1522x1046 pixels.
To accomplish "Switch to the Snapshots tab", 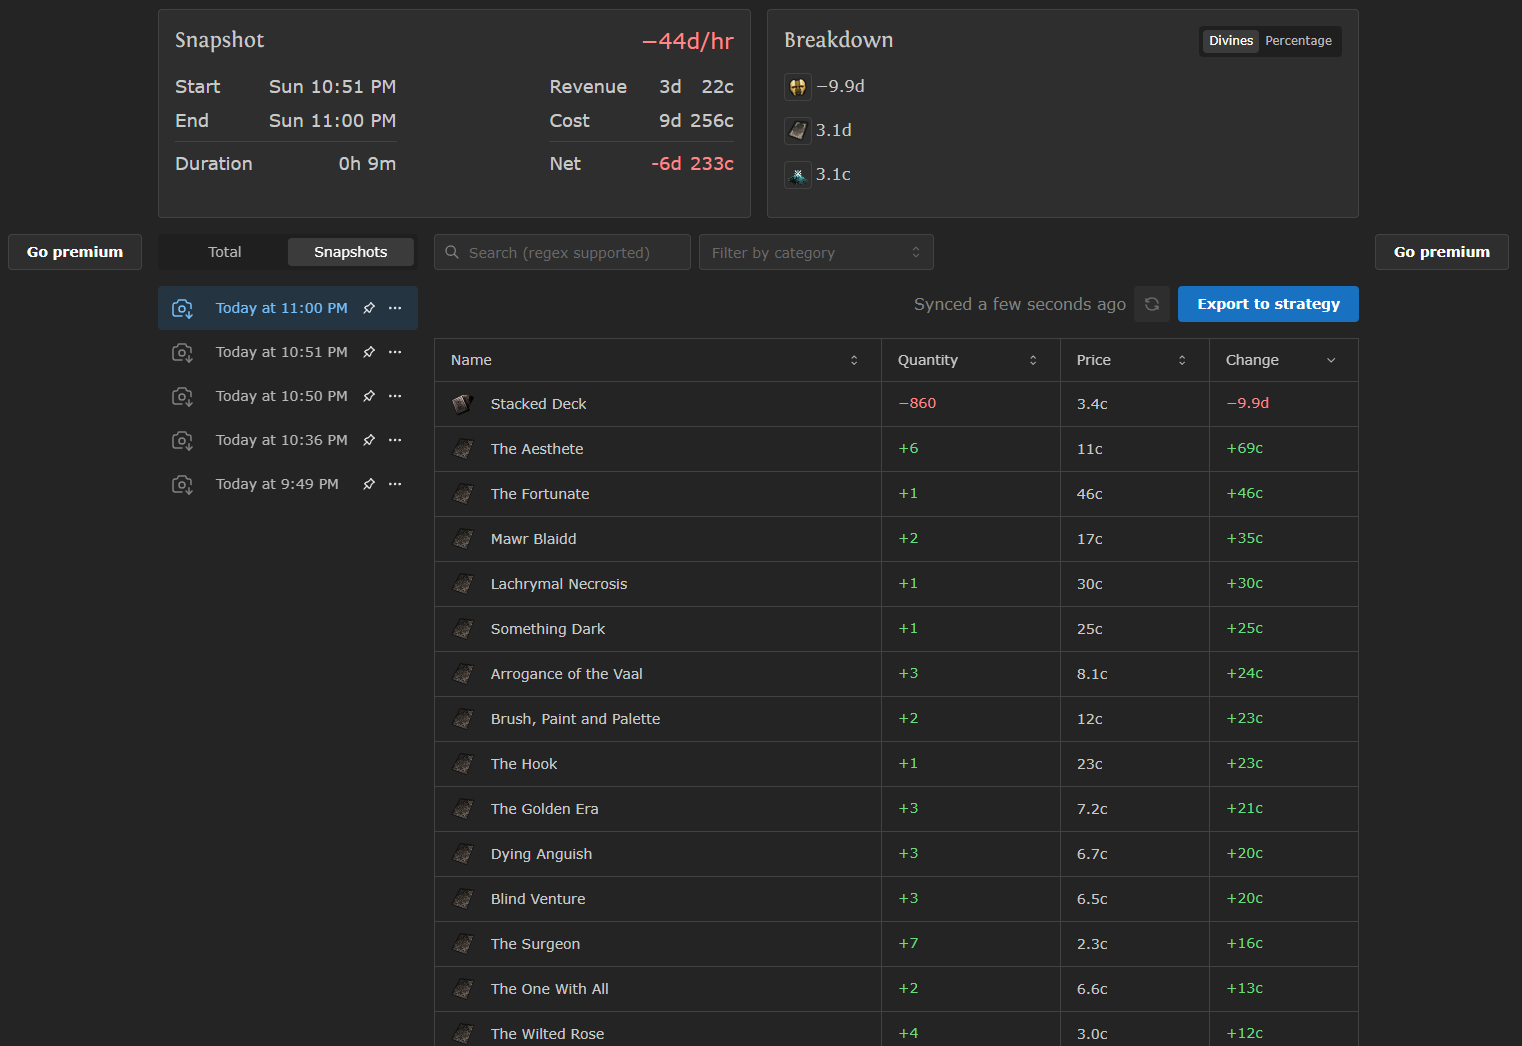I will [x=350, y=252].
